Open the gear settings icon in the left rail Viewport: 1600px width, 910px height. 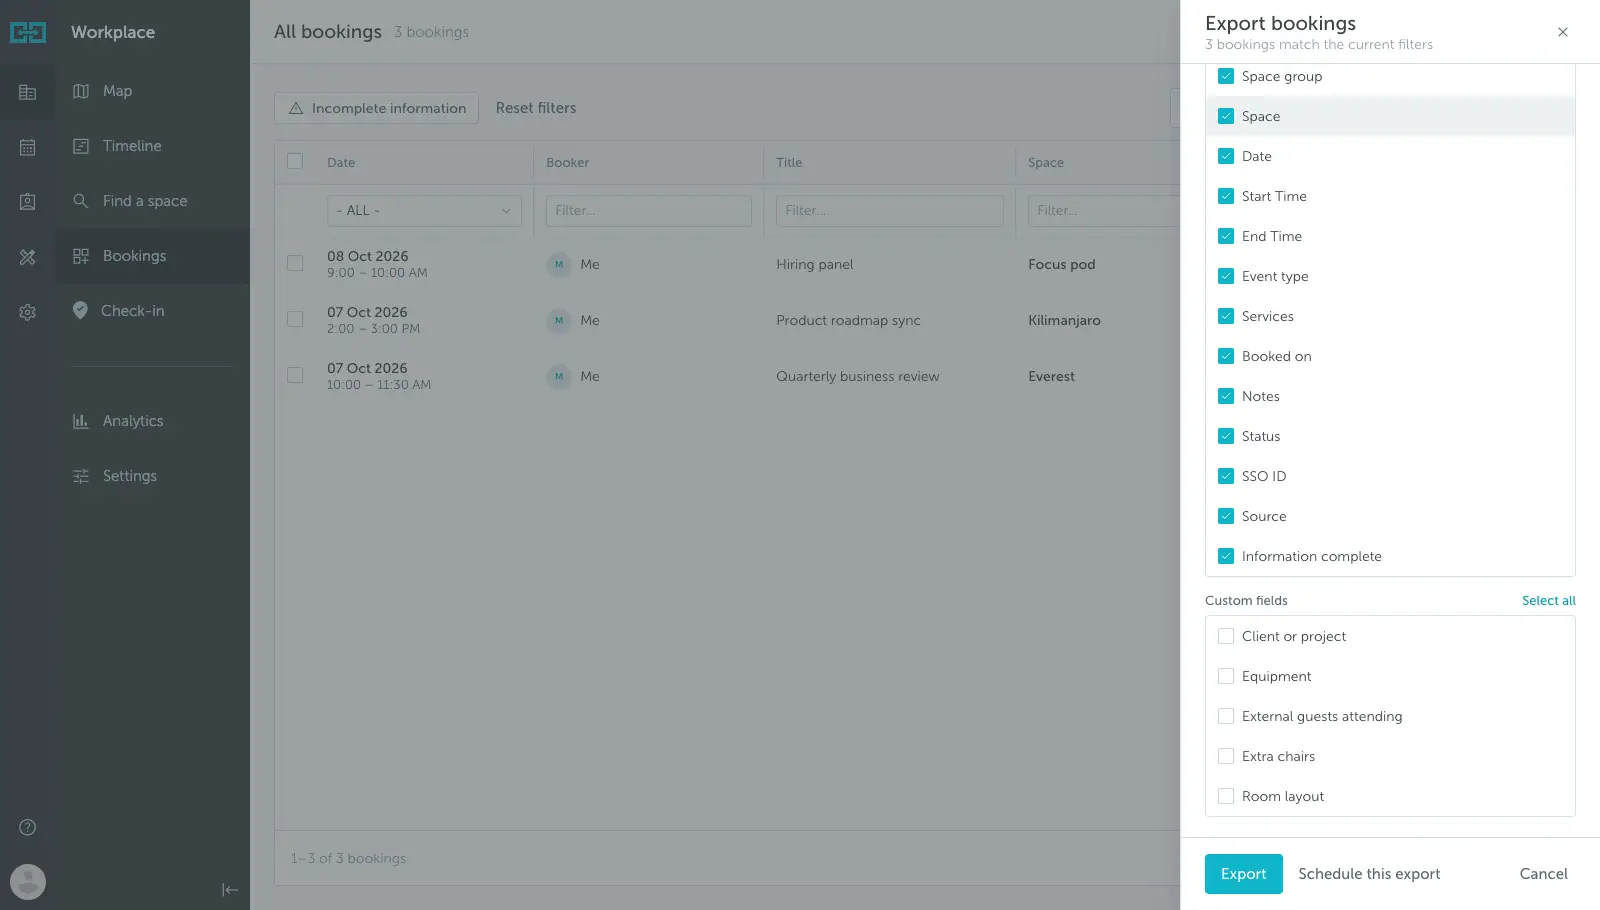point(28,312)
